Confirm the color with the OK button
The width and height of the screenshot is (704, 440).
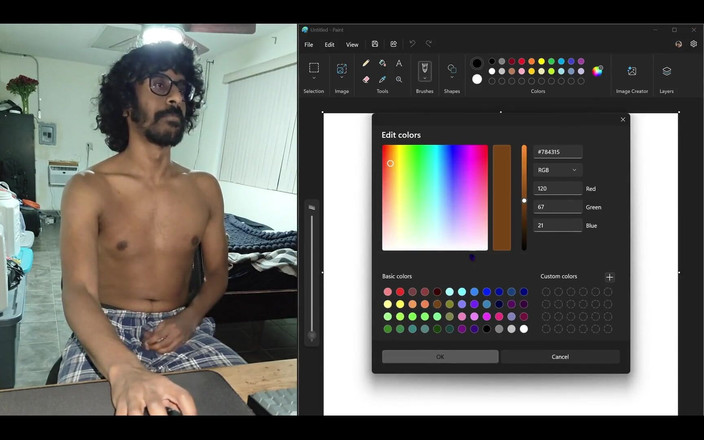[440, 356]
